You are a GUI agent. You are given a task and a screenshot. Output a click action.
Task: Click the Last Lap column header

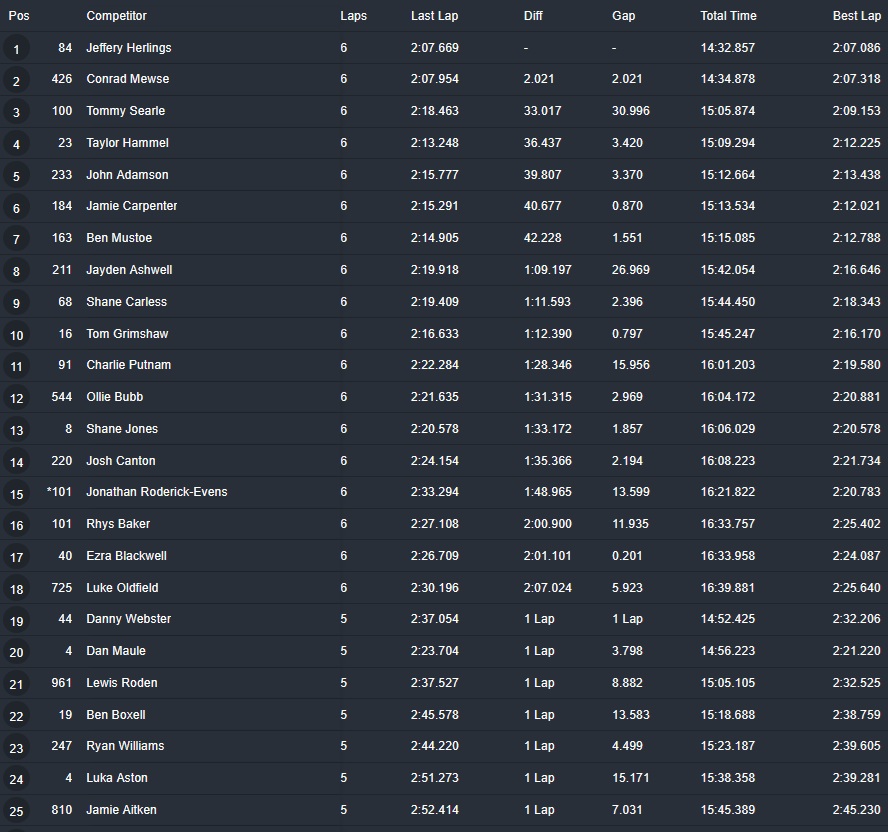click(433, 16)
